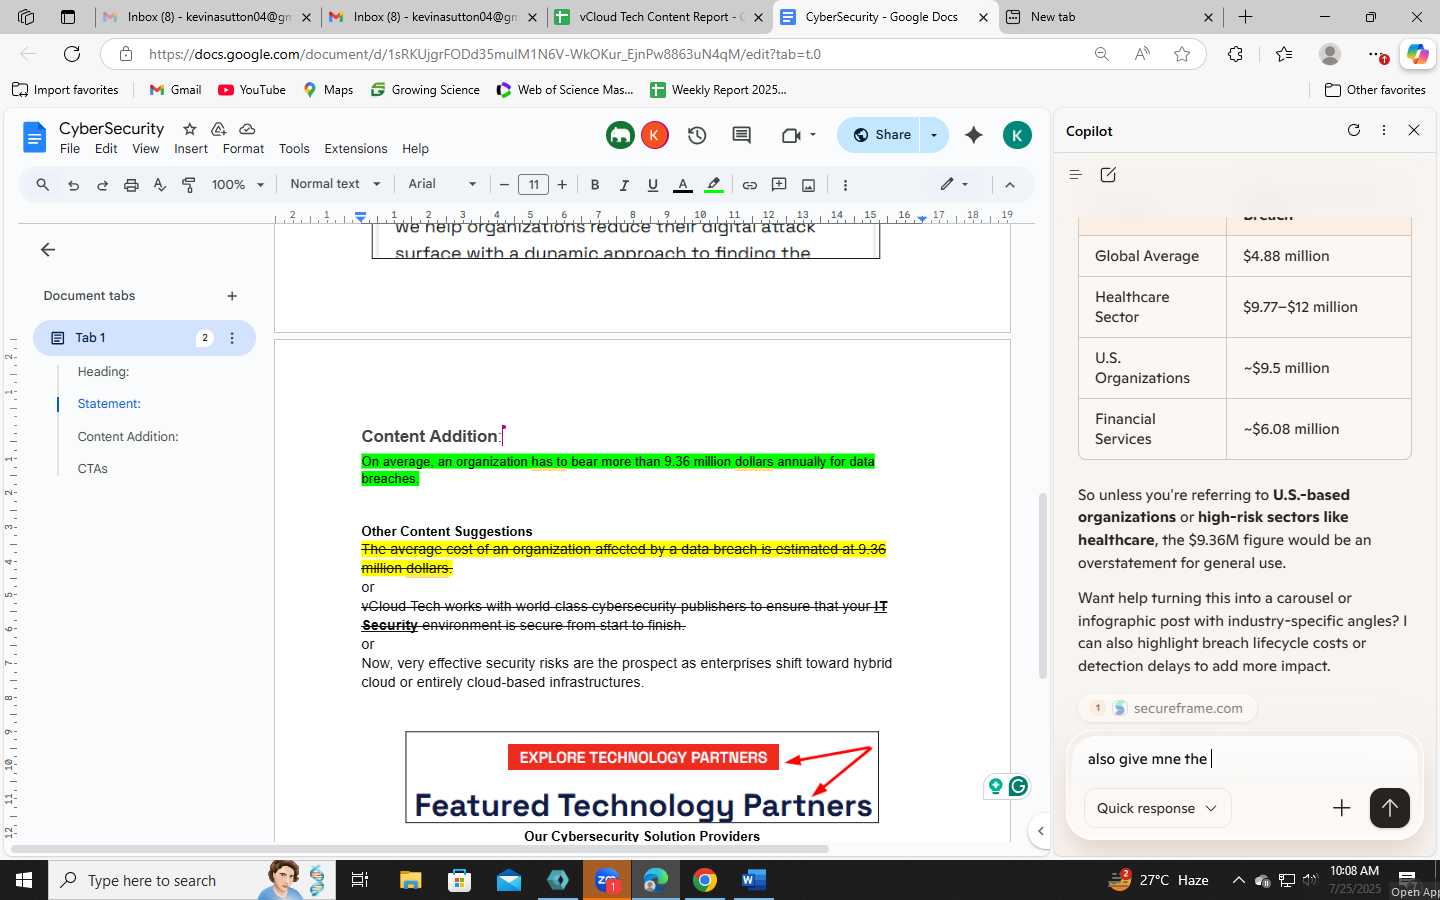
Task: Redo the last action
Action: (102, 184)
